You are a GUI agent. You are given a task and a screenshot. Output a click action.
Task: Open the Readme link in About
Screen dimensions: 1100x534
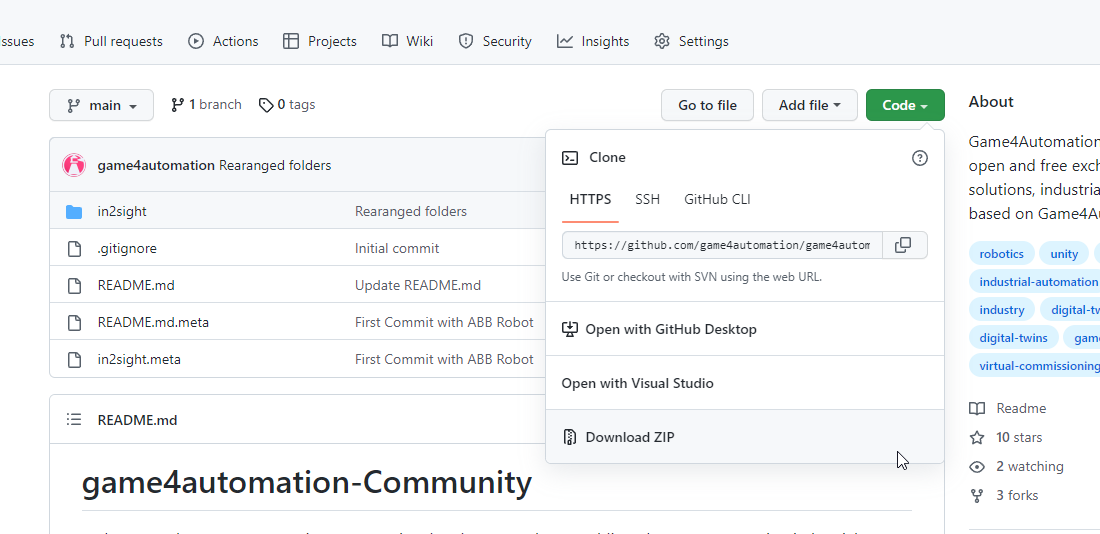click(1008, 408)
